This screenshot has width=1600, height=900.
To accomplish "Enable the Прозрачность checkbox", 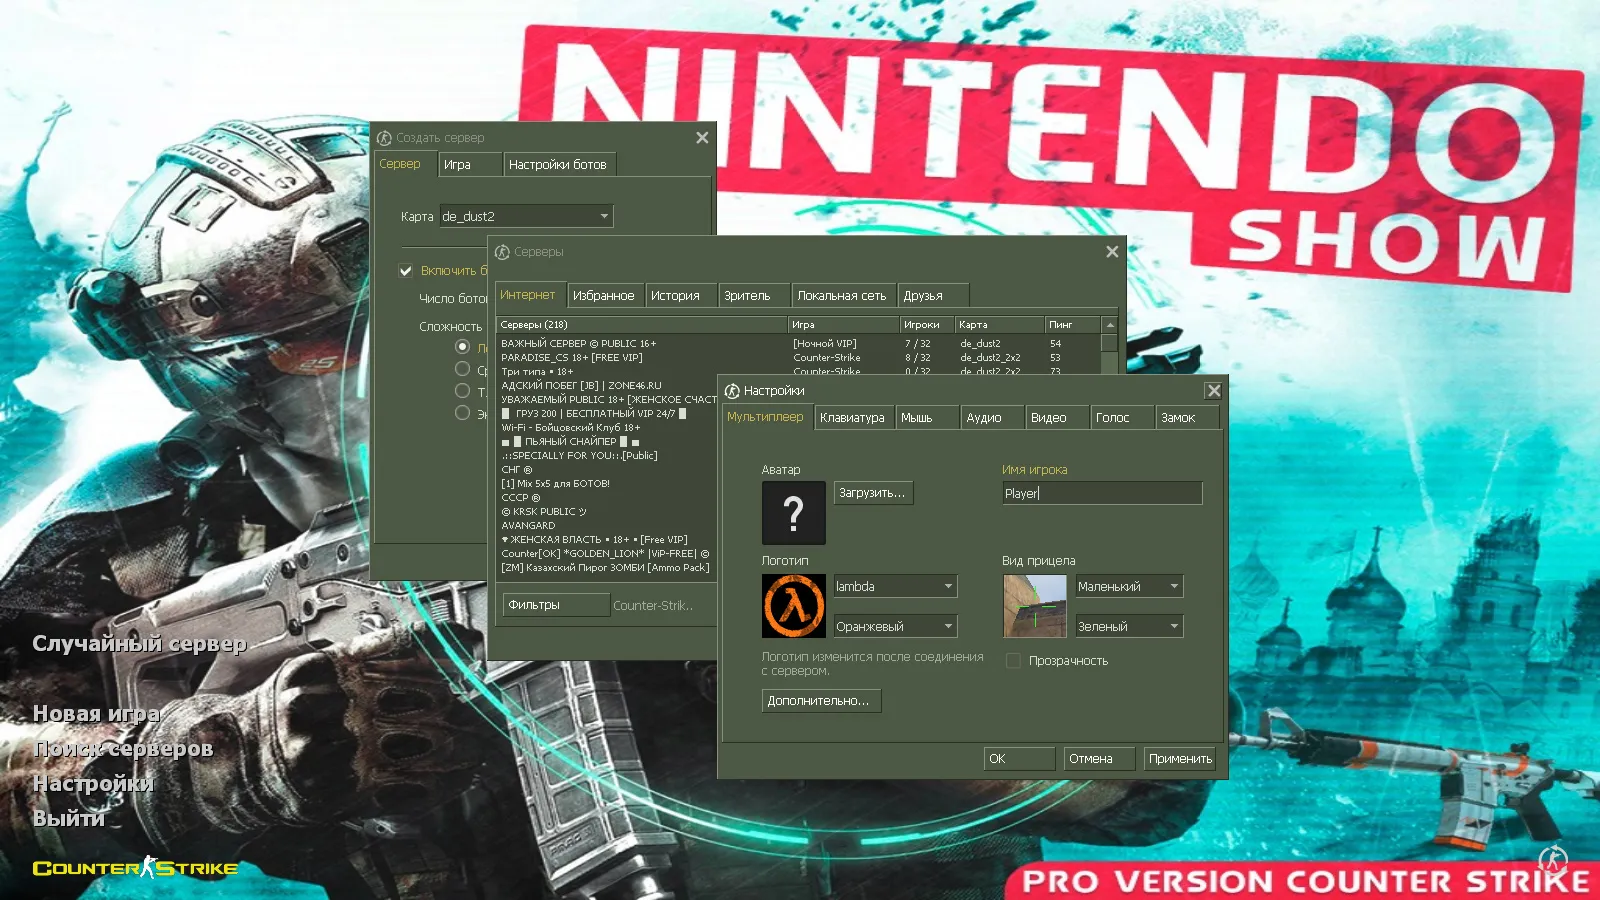I will click(1013, 661).
